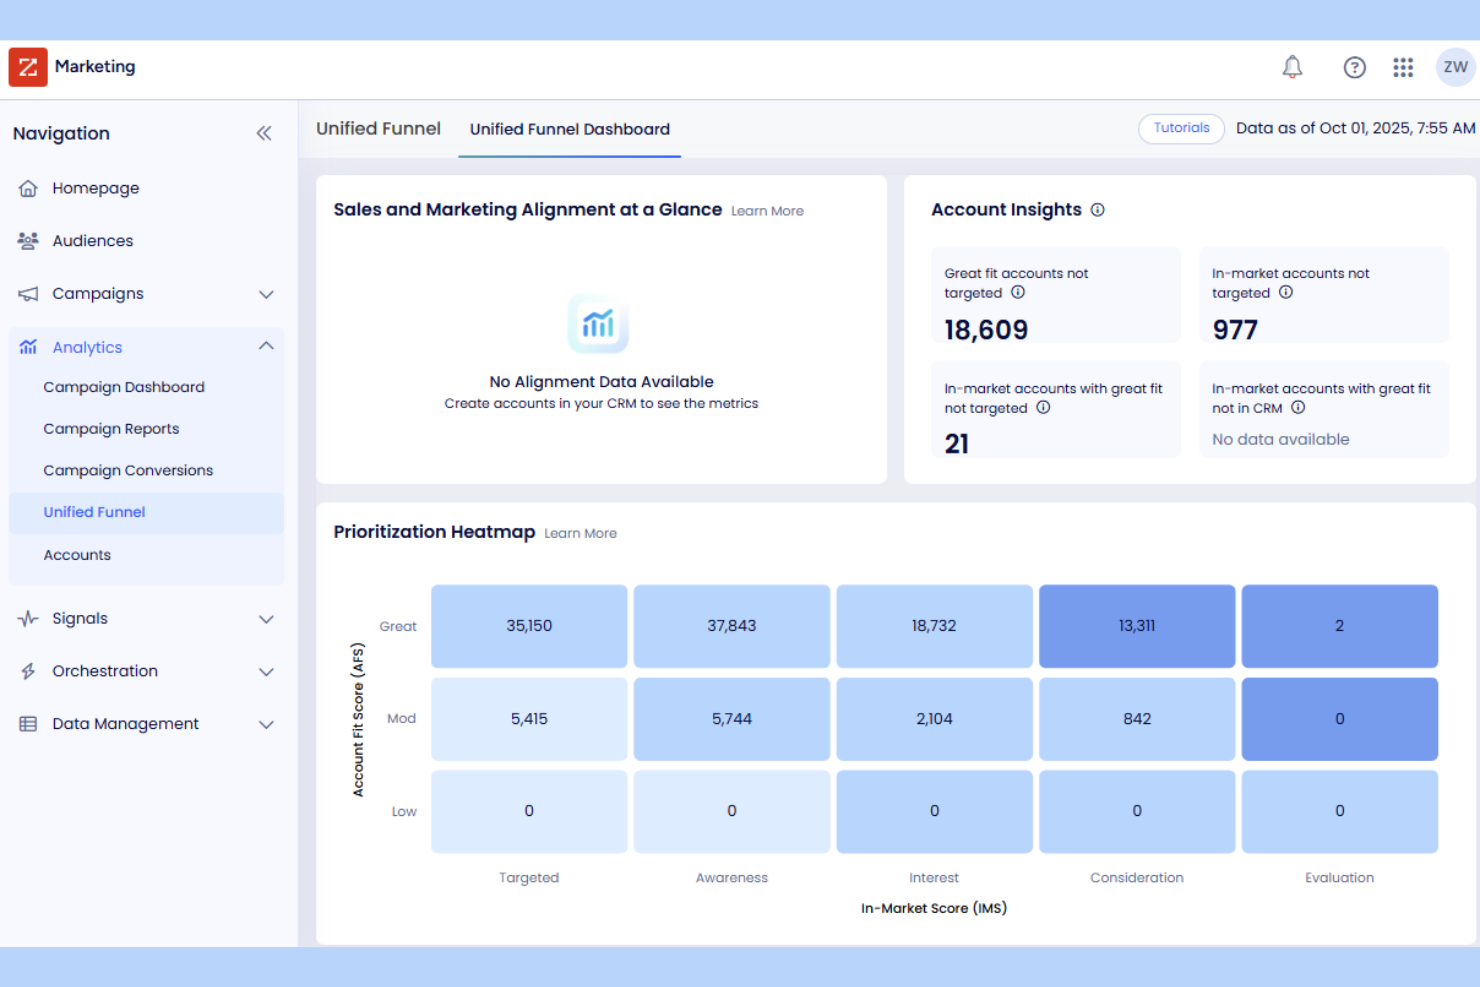Open the Homepage icon in the sidebar
This screenshot has width=1480, height=987.
click(x=27, y=188)
